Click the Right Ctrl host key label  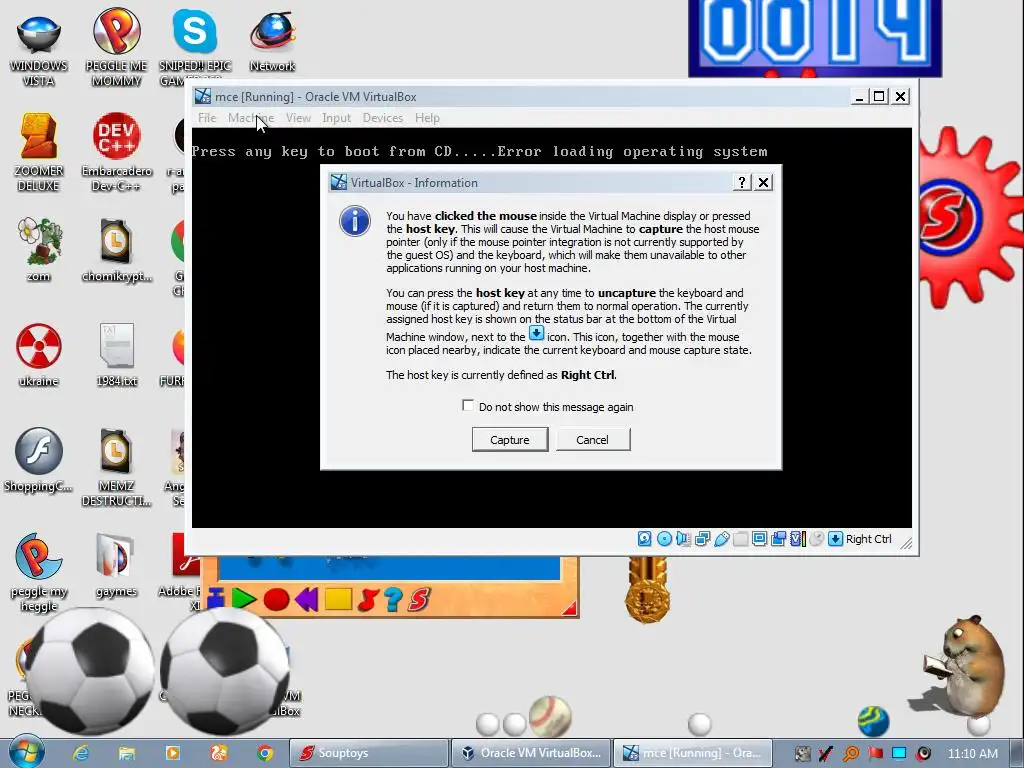[869, 539]
